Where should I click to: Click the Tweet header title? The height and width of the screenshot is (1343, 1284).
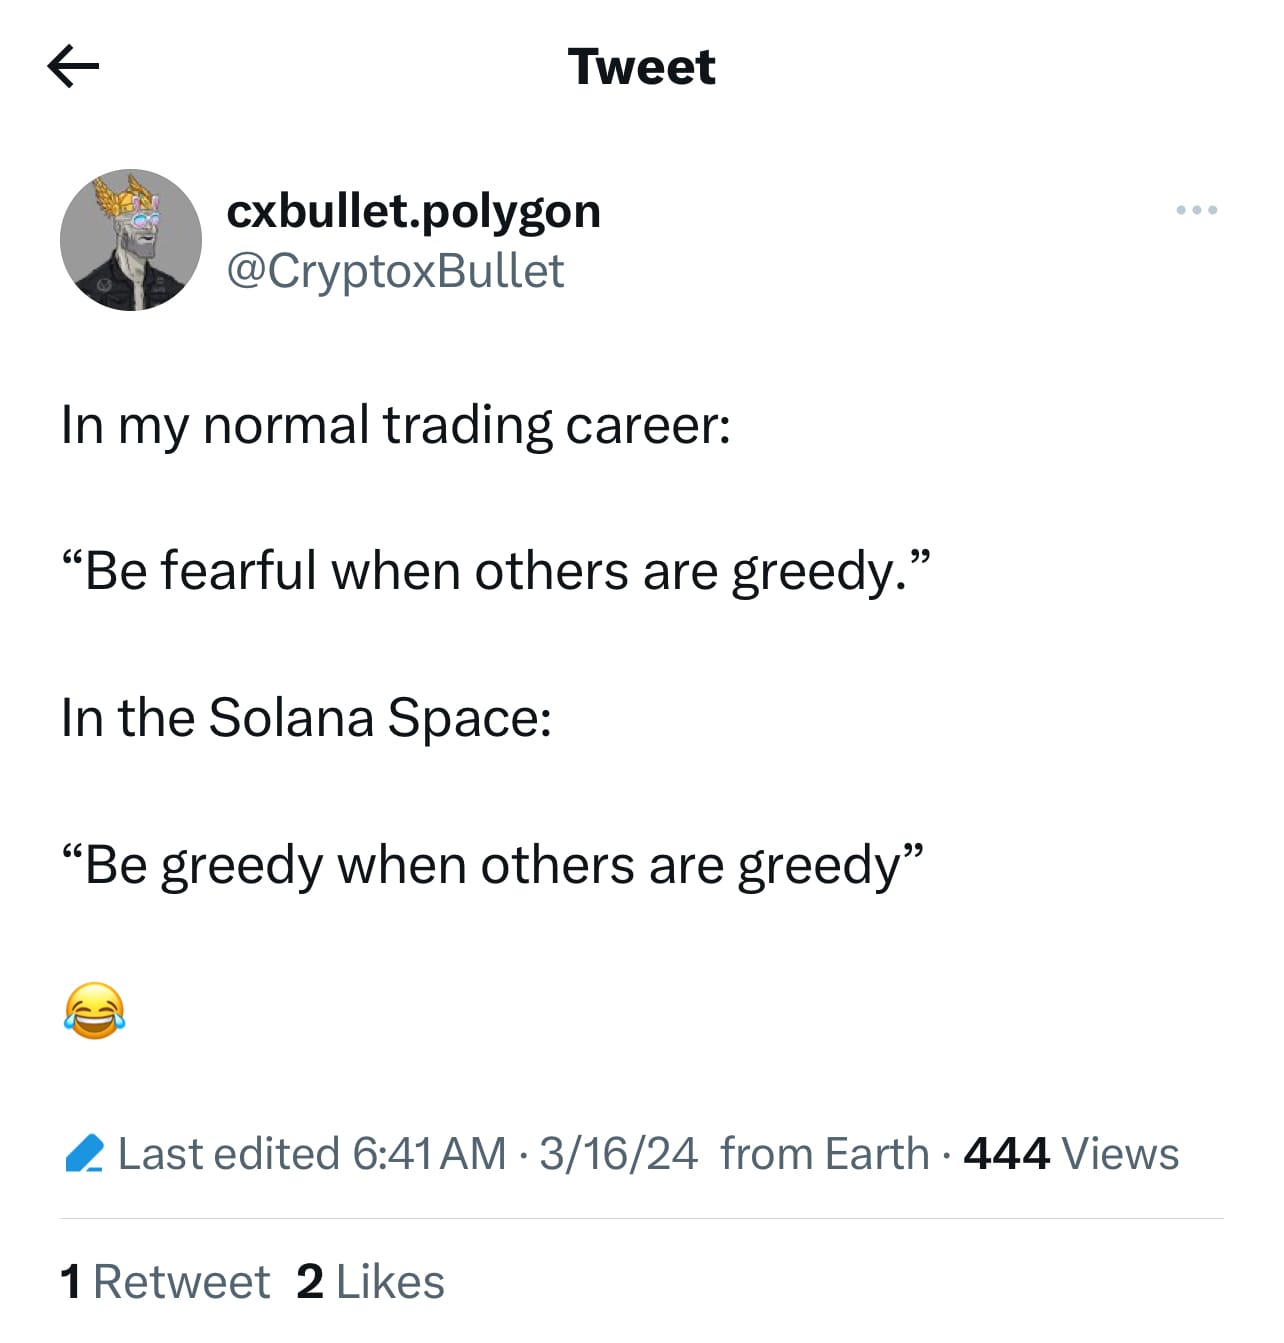click(x=641, y=67)
